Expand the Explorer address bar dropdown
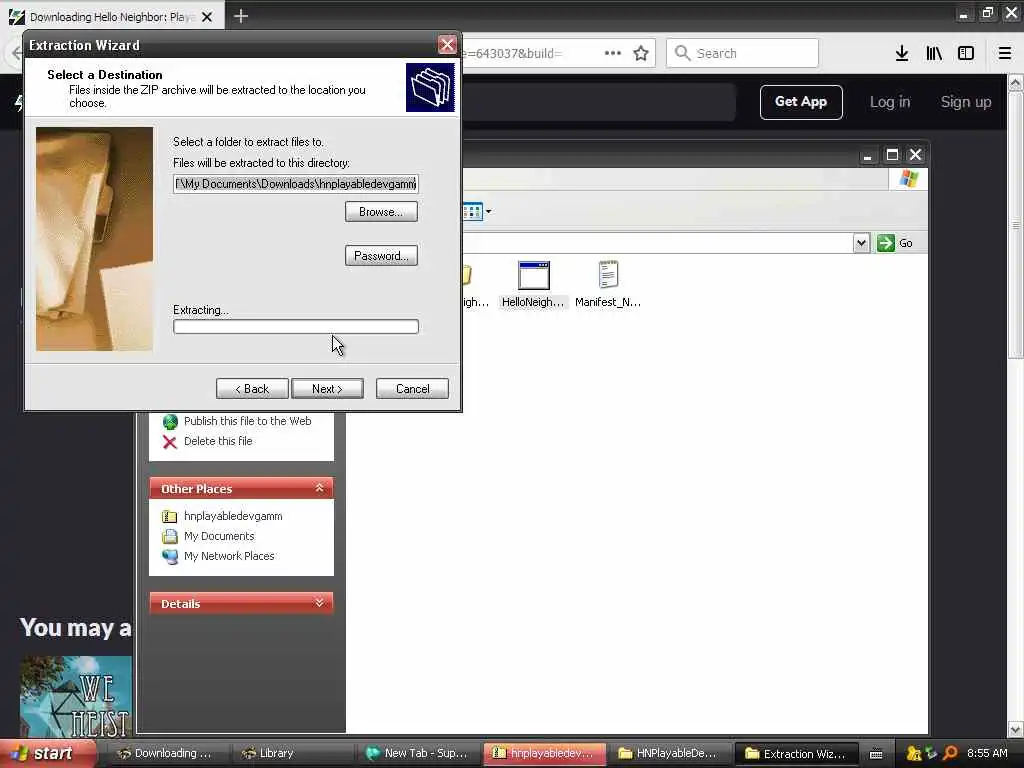 (x=861, y=243)
